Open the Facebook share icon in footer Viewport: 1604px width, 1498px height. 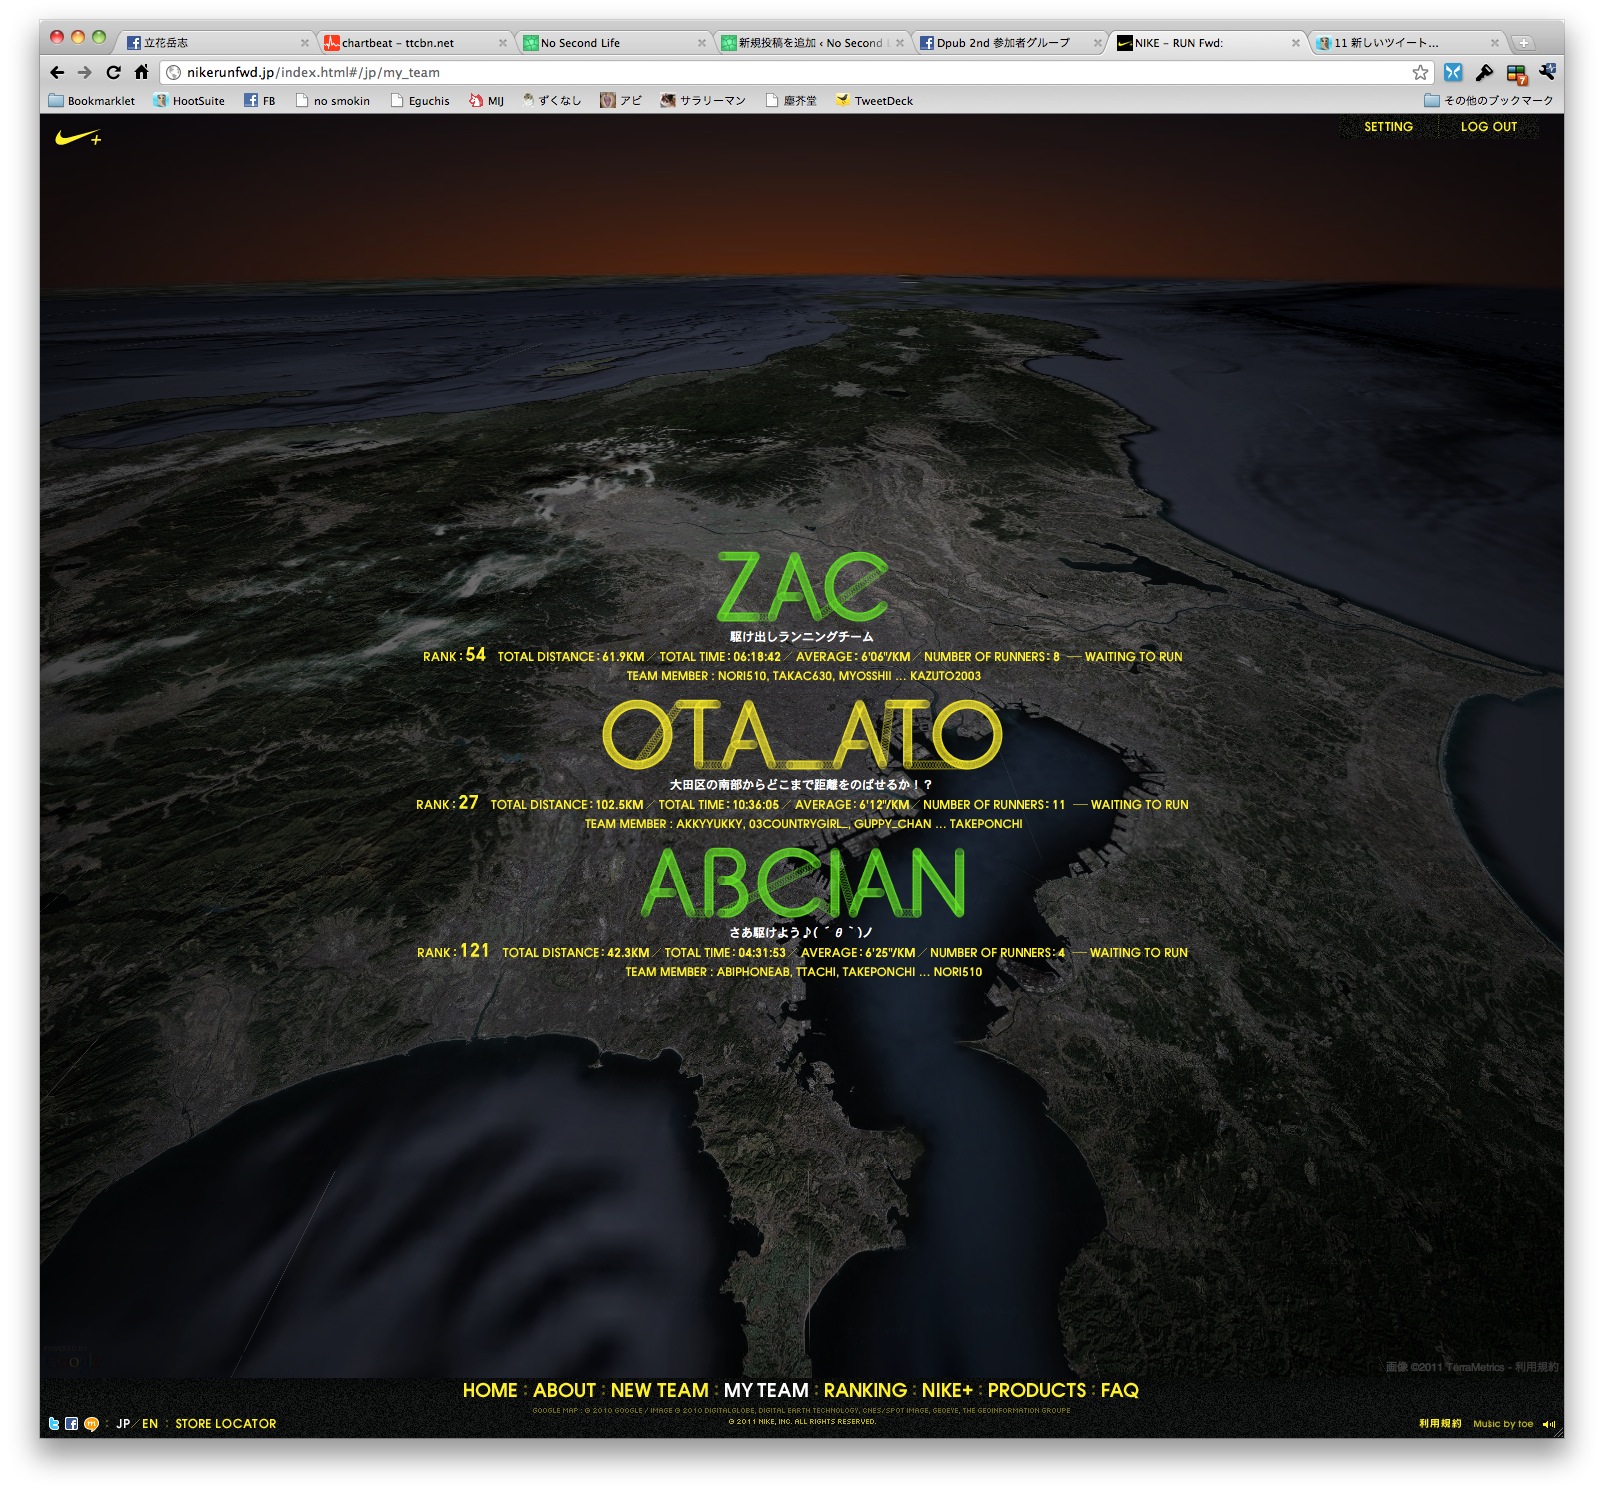click(x=72, y=1424)
